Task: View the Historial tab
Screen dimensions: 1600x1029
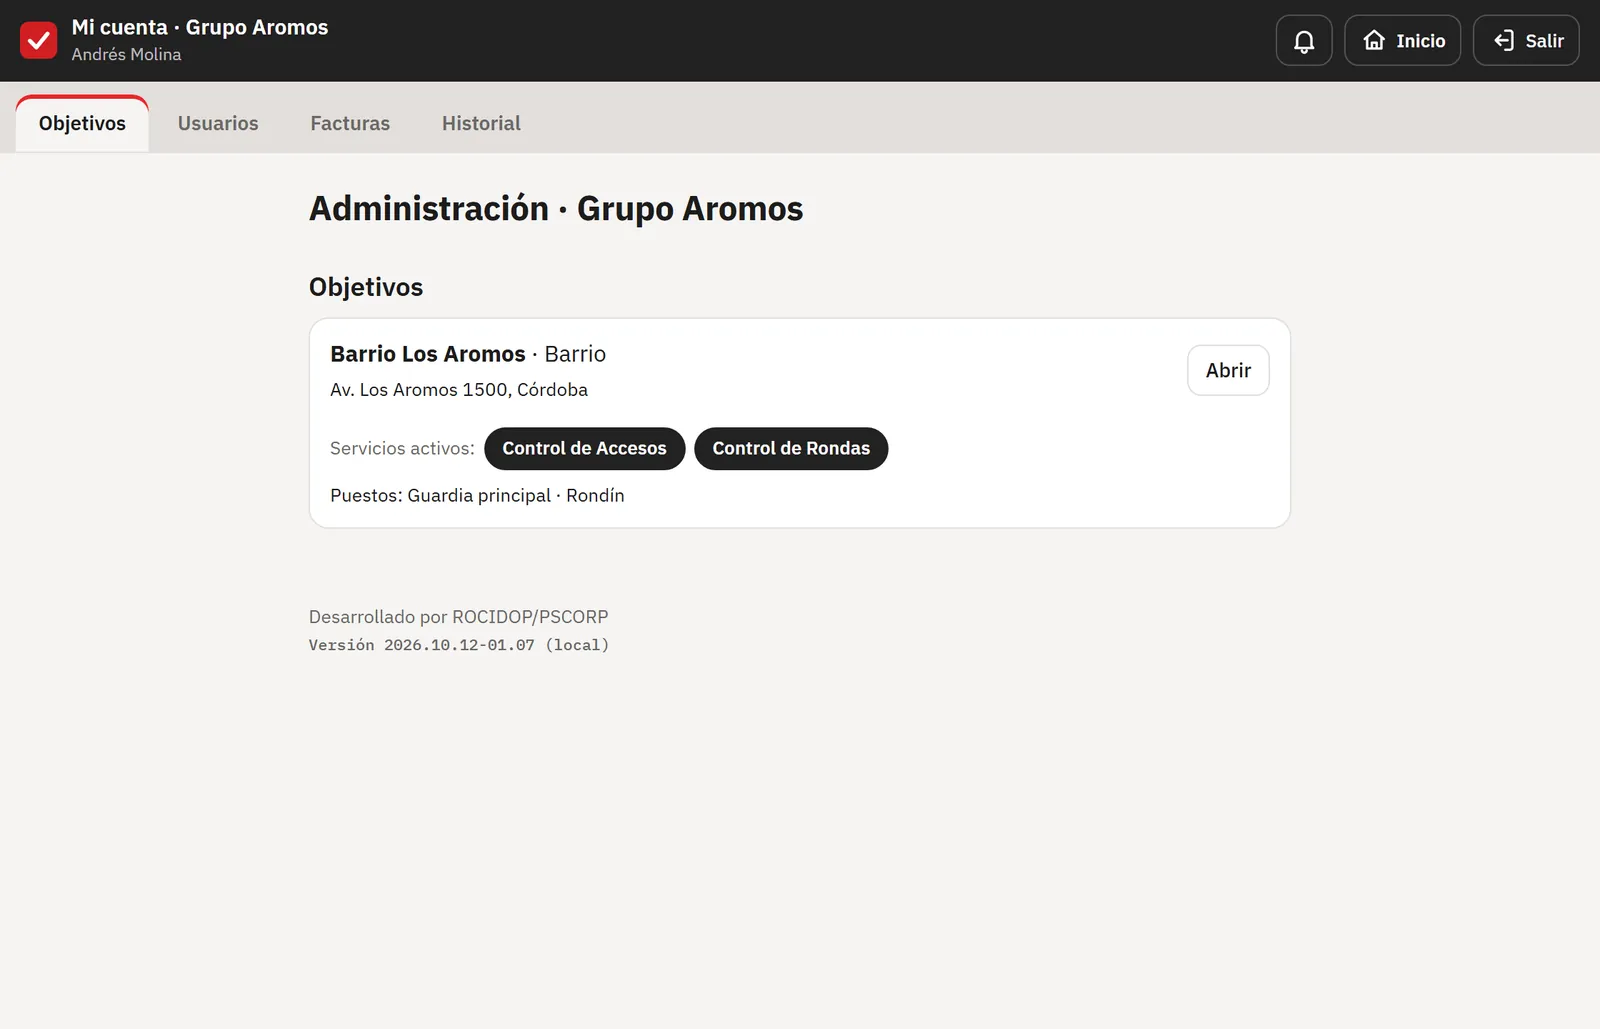Action: pos(481,124)
